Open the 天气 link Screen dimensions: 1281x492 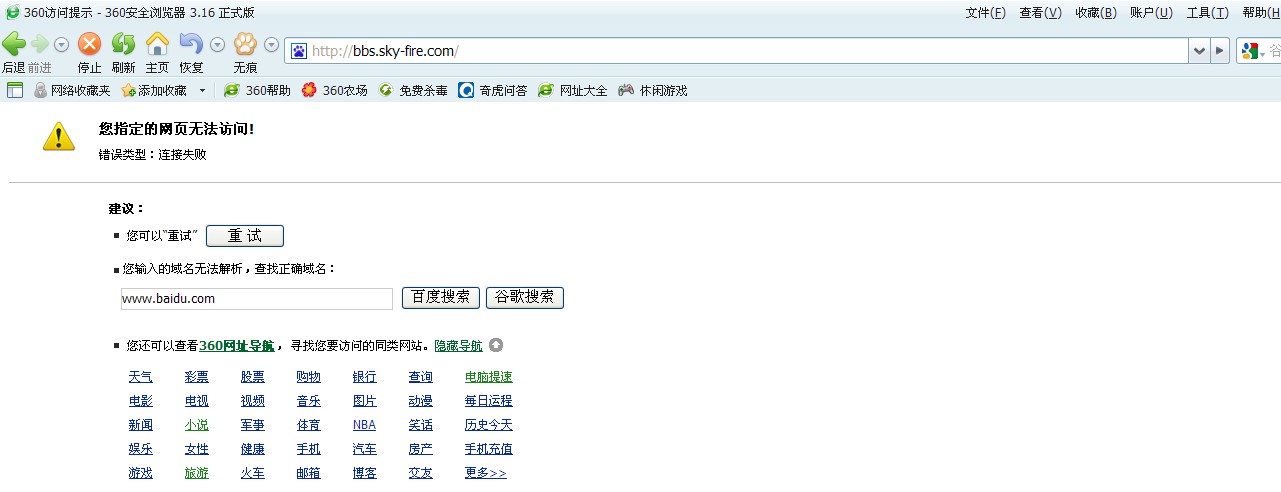pyautogui.click(x=141, y=377)
